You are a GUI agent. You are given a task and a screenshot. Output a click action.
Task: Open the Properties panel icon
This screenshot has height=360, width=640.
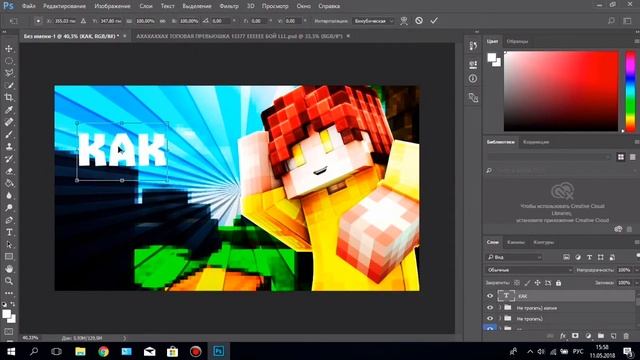pyautogui.click(x=473, y=64)
